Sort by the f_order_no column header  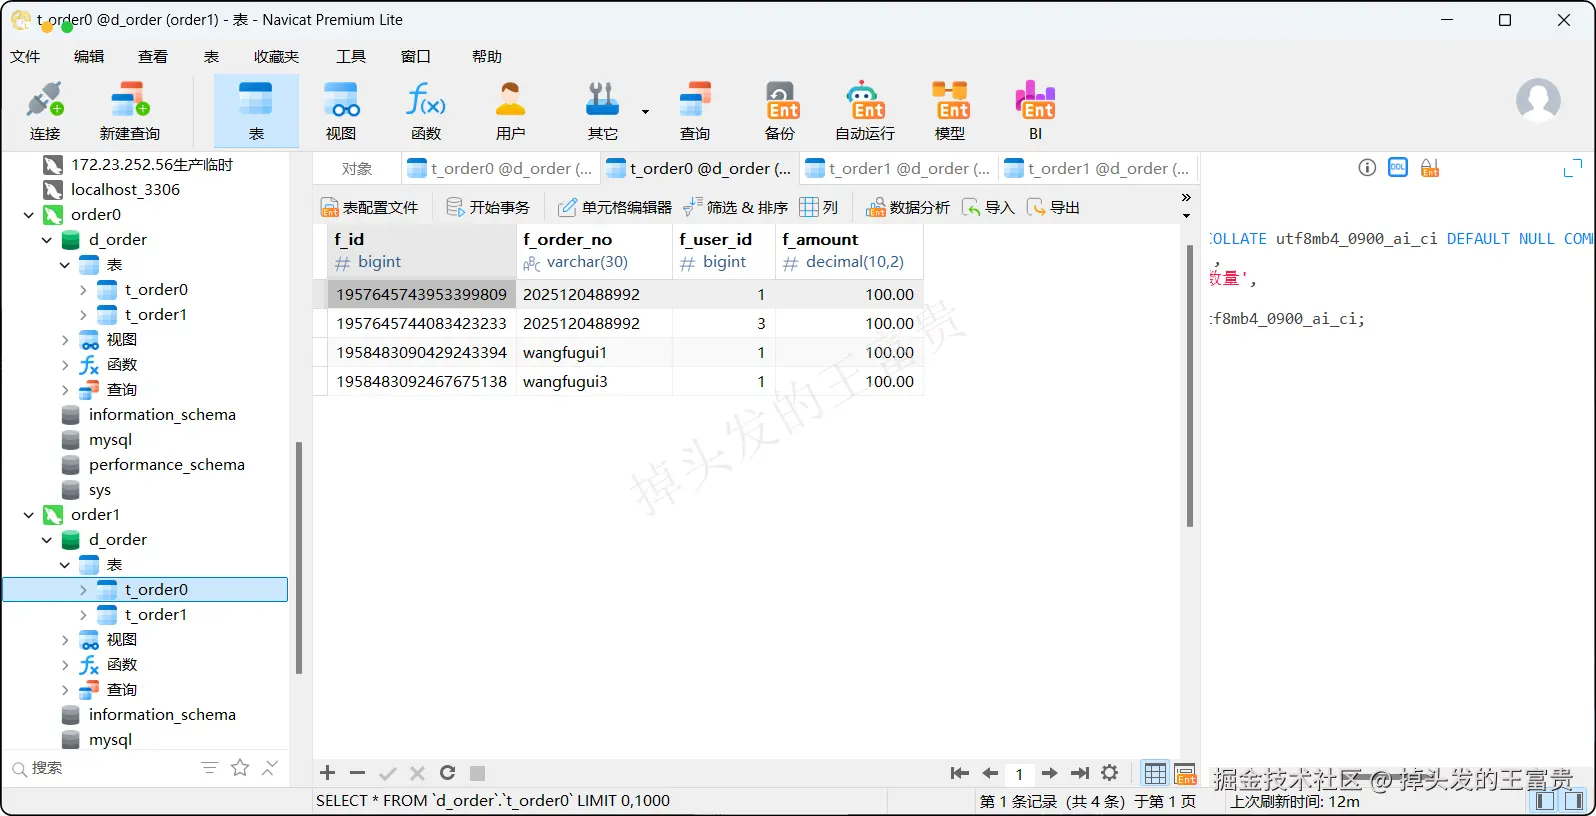click(594, 250)
